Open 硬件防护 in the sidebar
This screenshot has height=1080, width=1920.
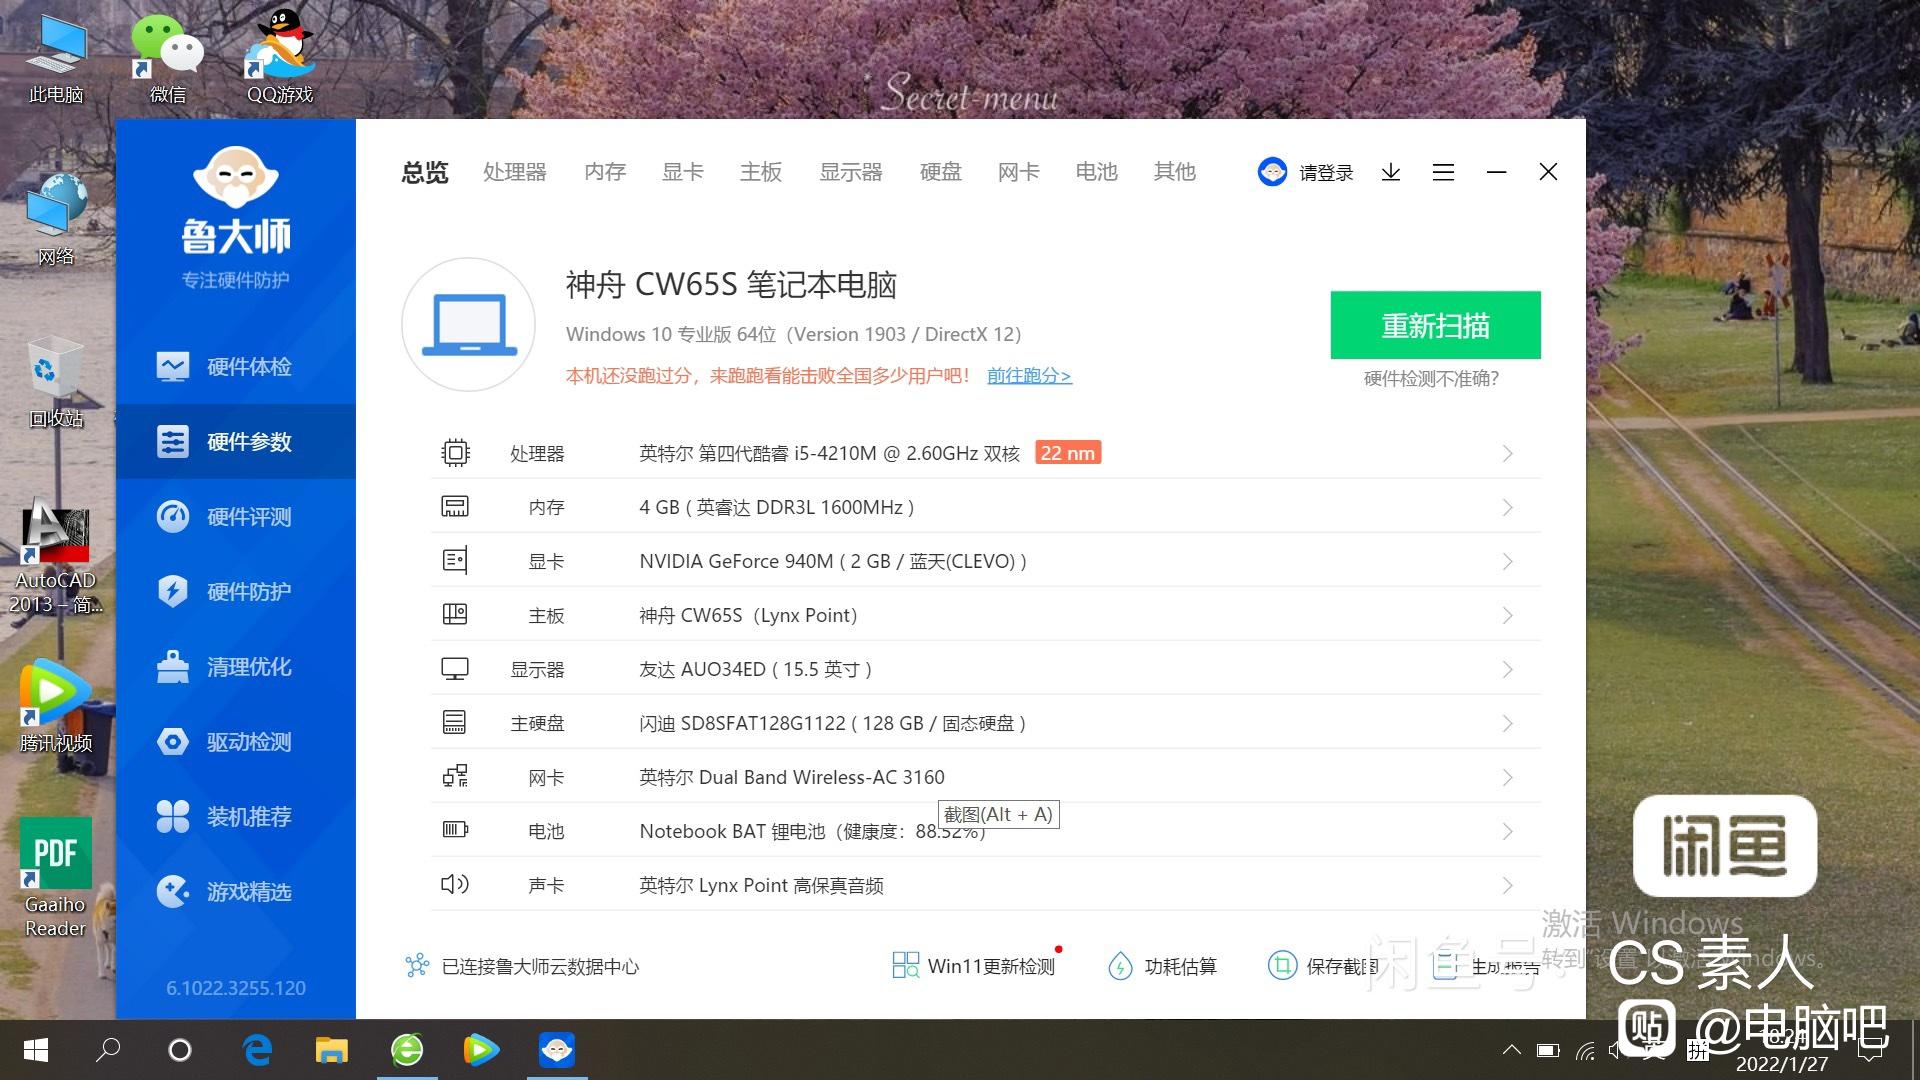tap(236, 592)
